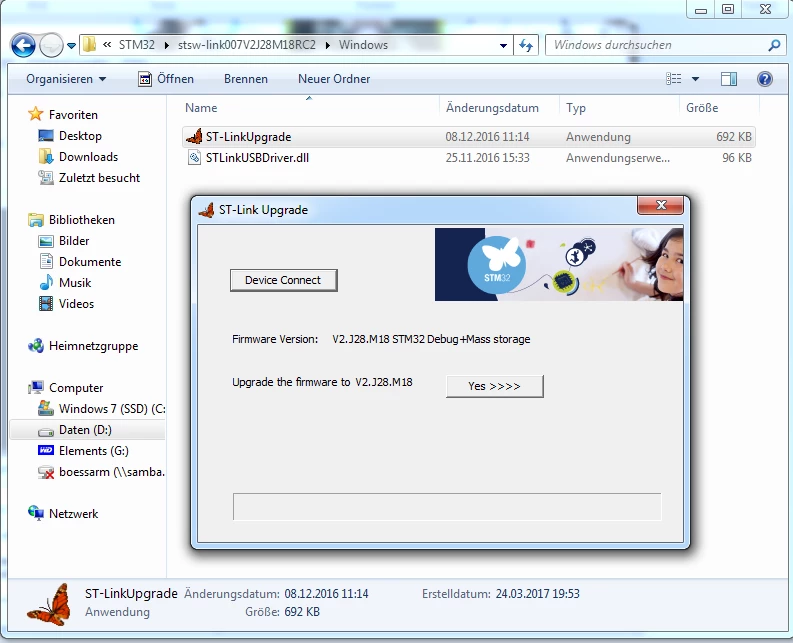The width and height of the screenshot is (793, 643).
Task: Click the Yes >>>> upgrade button
Action: tap(495, 386)
